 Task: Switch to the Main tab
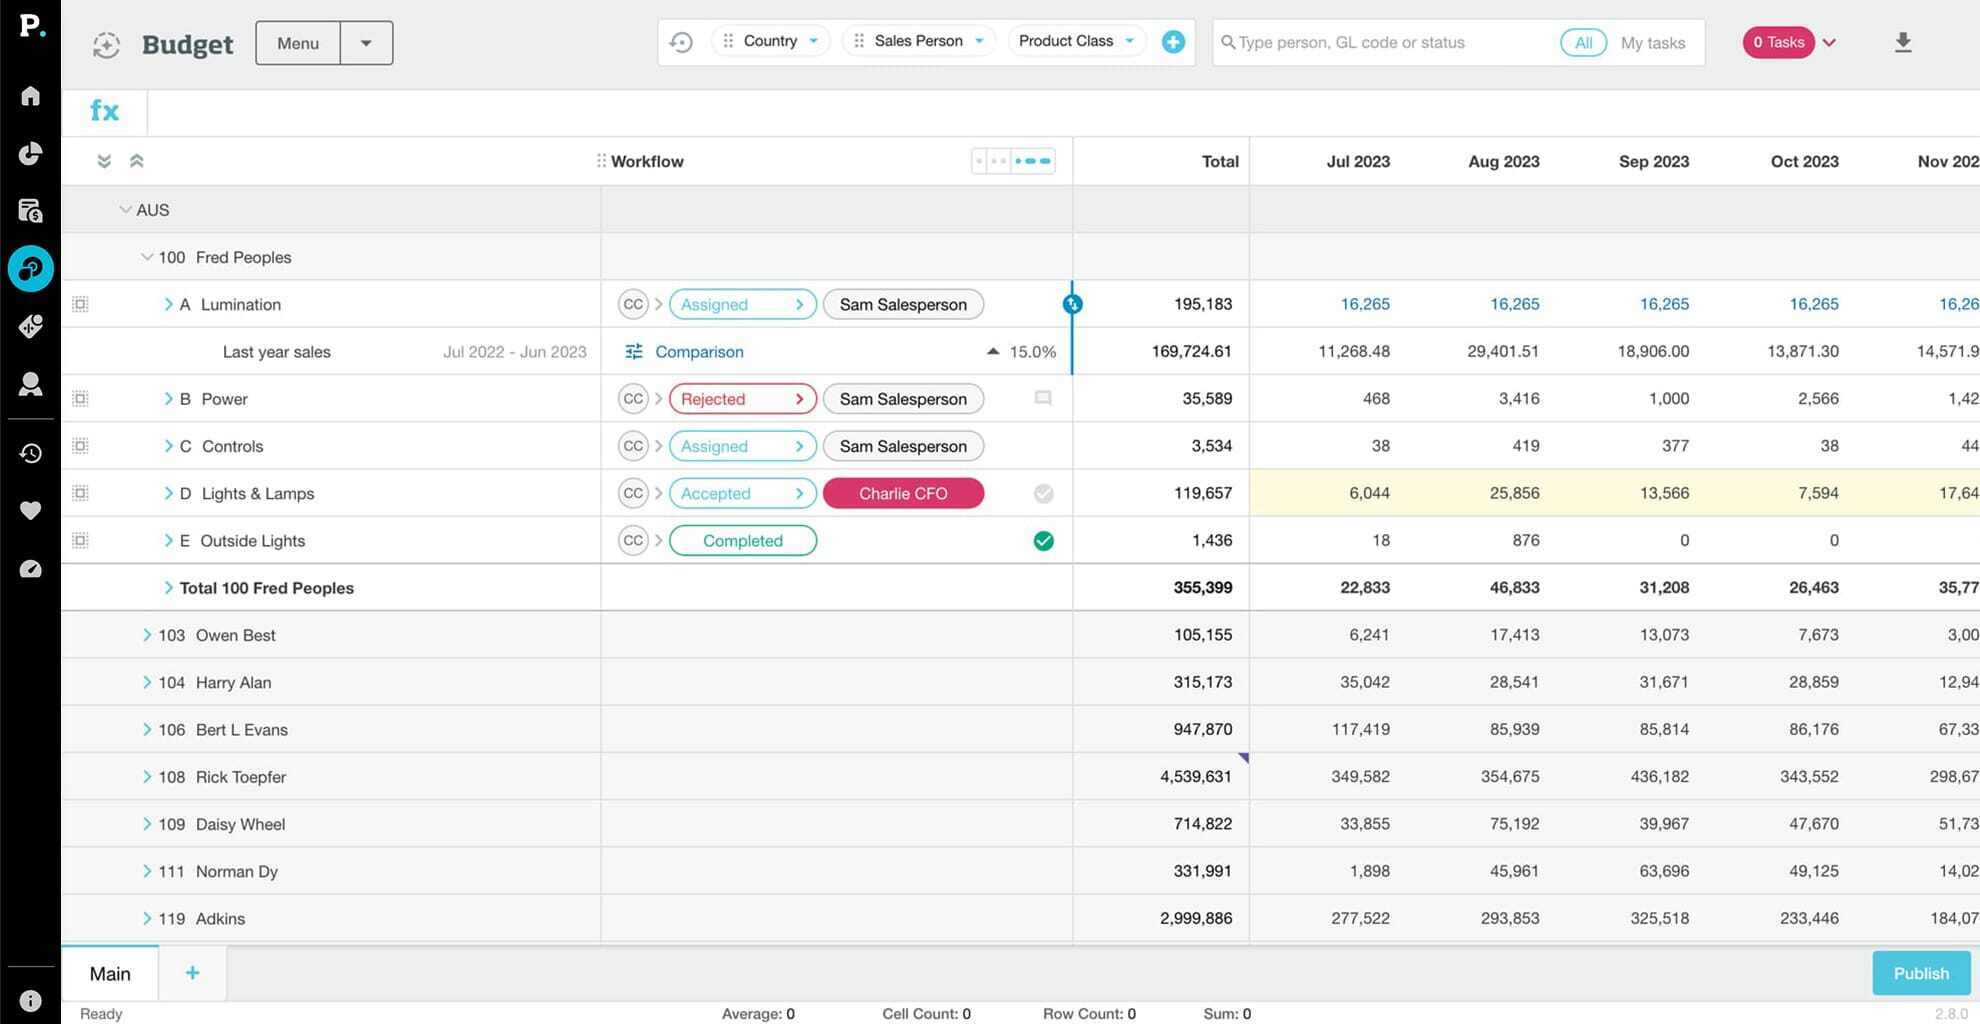click(x=110, y=973)
